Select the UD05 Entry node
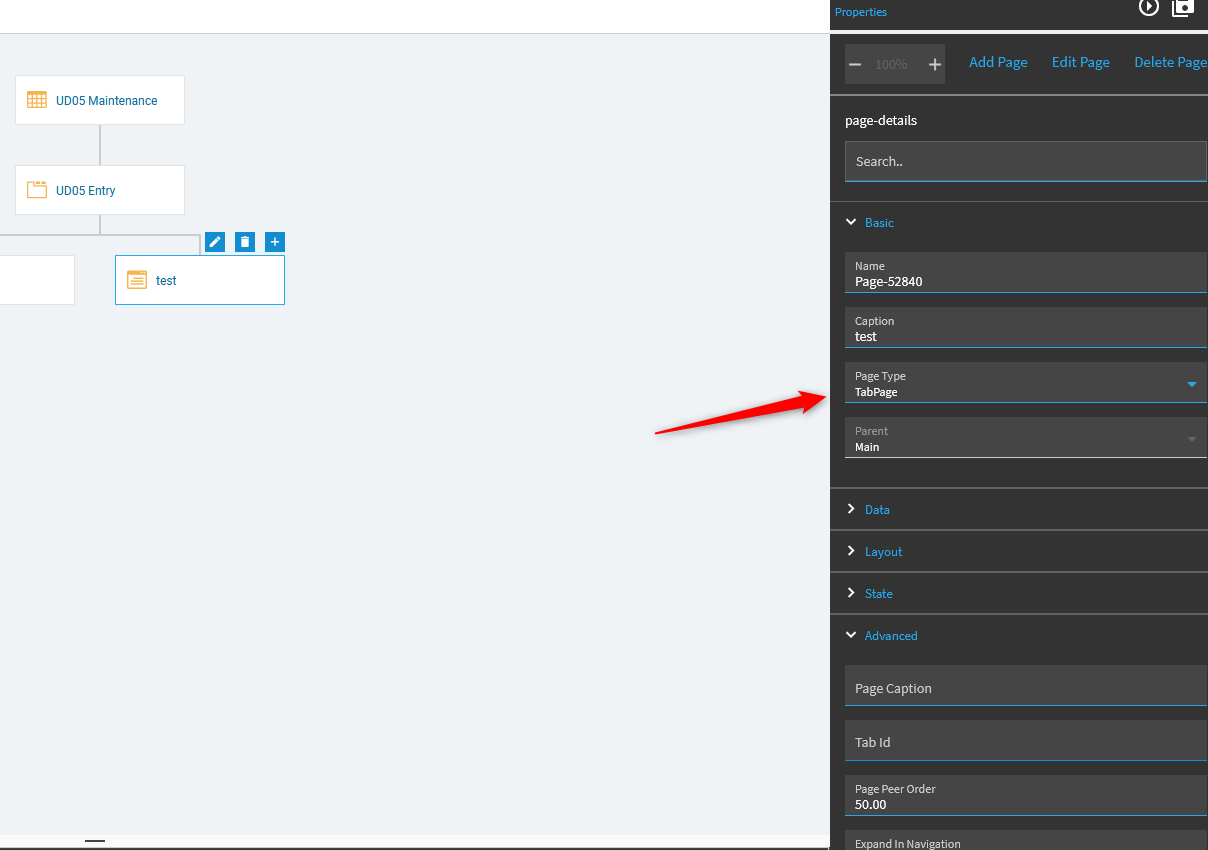This screenshot has height=850, width=1208. tap(100, 190)
